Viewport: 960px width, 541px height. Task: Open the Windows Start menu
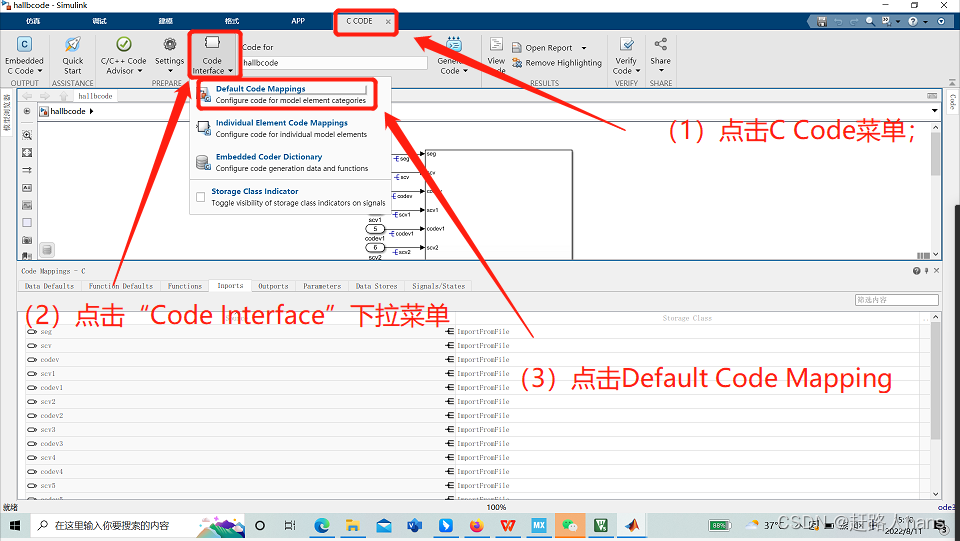pyautogui.click(x=15, y=525)
